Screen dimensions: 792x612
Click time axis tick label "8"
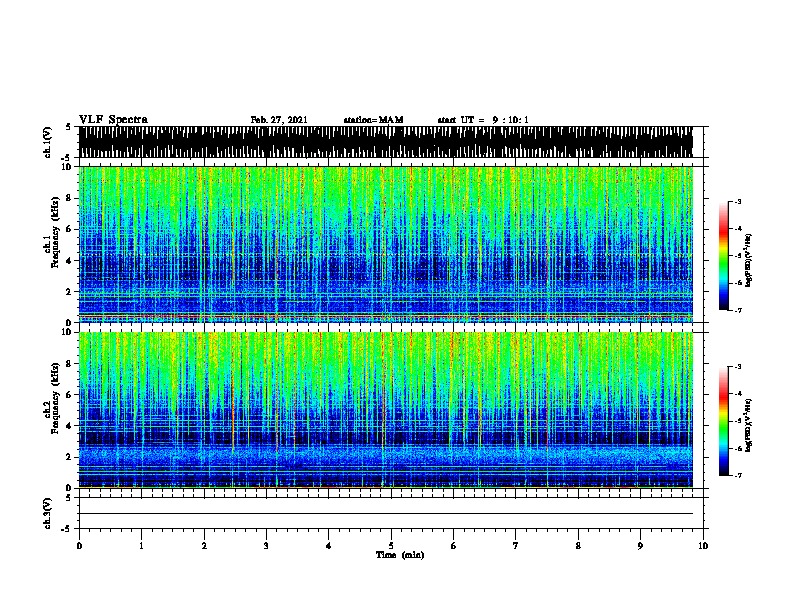[578, 545]
